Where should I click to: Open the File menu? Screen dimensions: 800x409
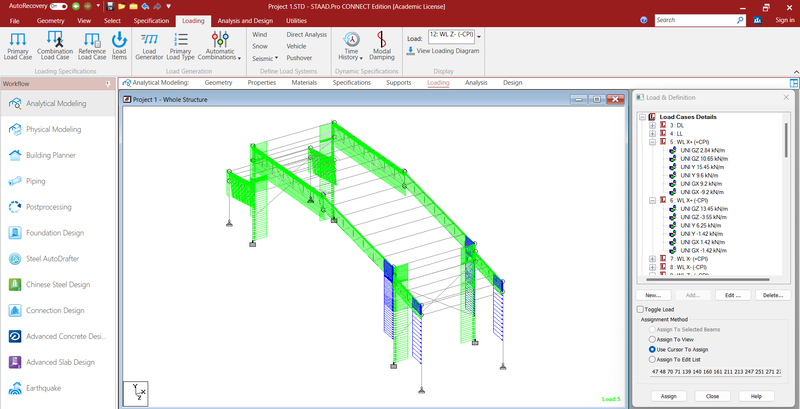coord(14,21)
